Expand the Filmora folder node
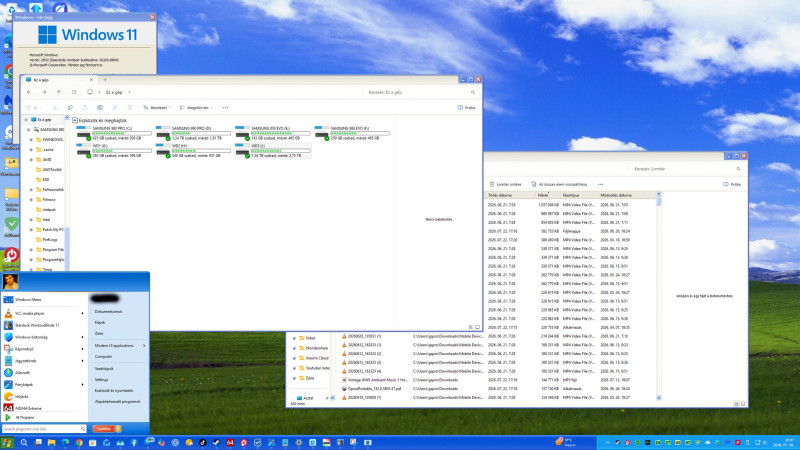The width and height of the screenshot is (800, 450). (x=31, y=199)
